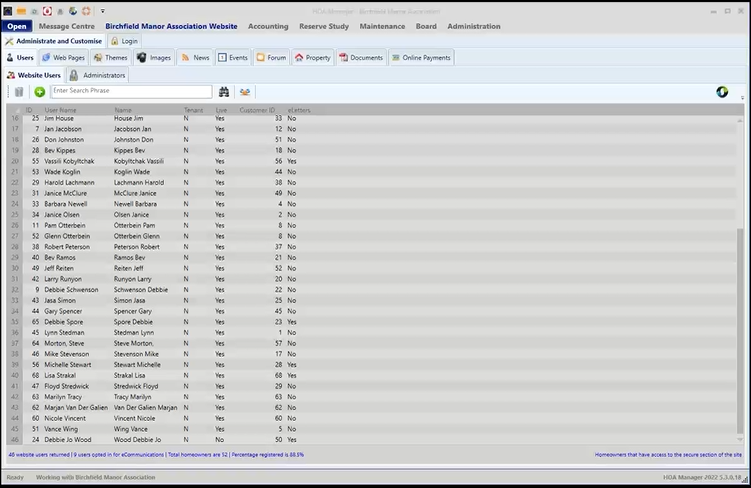Click the vertical scrollbar thumb of the user list
The width and height of the screenshot is (751, 488).
[740, 330]
